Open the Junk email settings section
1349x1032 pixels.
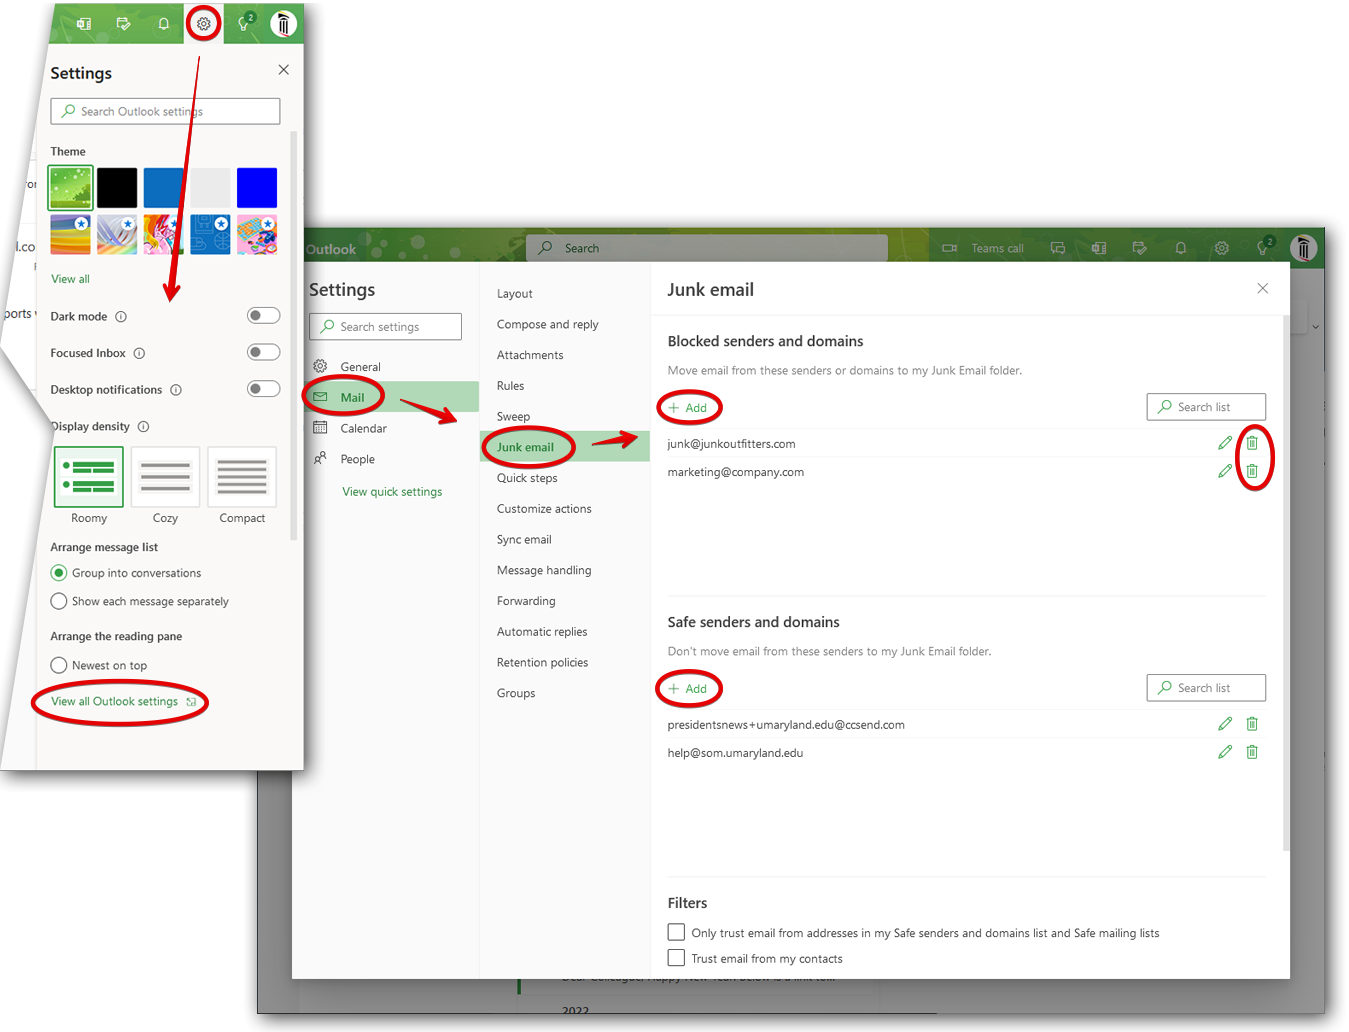coord(525,447)
